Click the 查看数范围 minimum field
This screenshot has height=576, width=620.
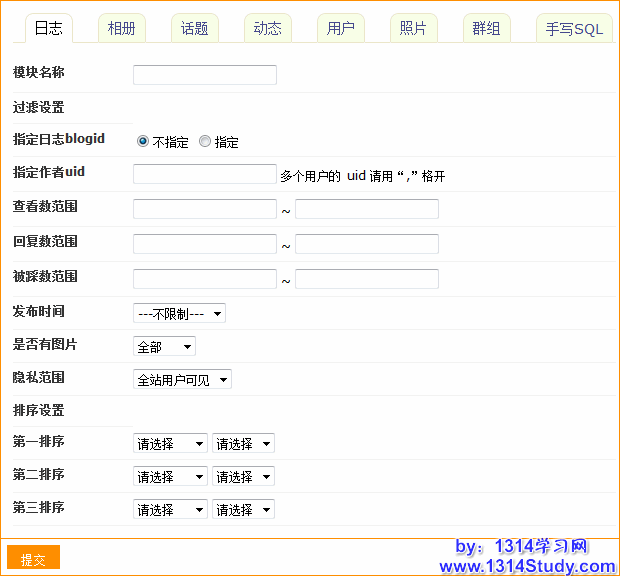pos(205,209)
